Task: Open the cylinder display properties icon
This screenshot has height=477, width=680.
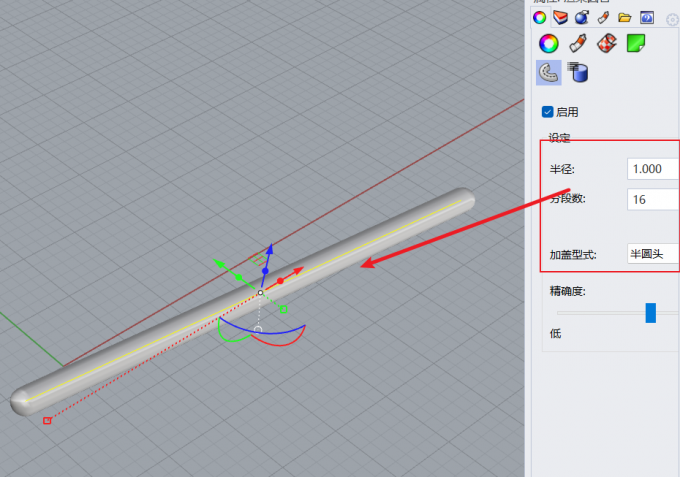Action: [577, 72]
